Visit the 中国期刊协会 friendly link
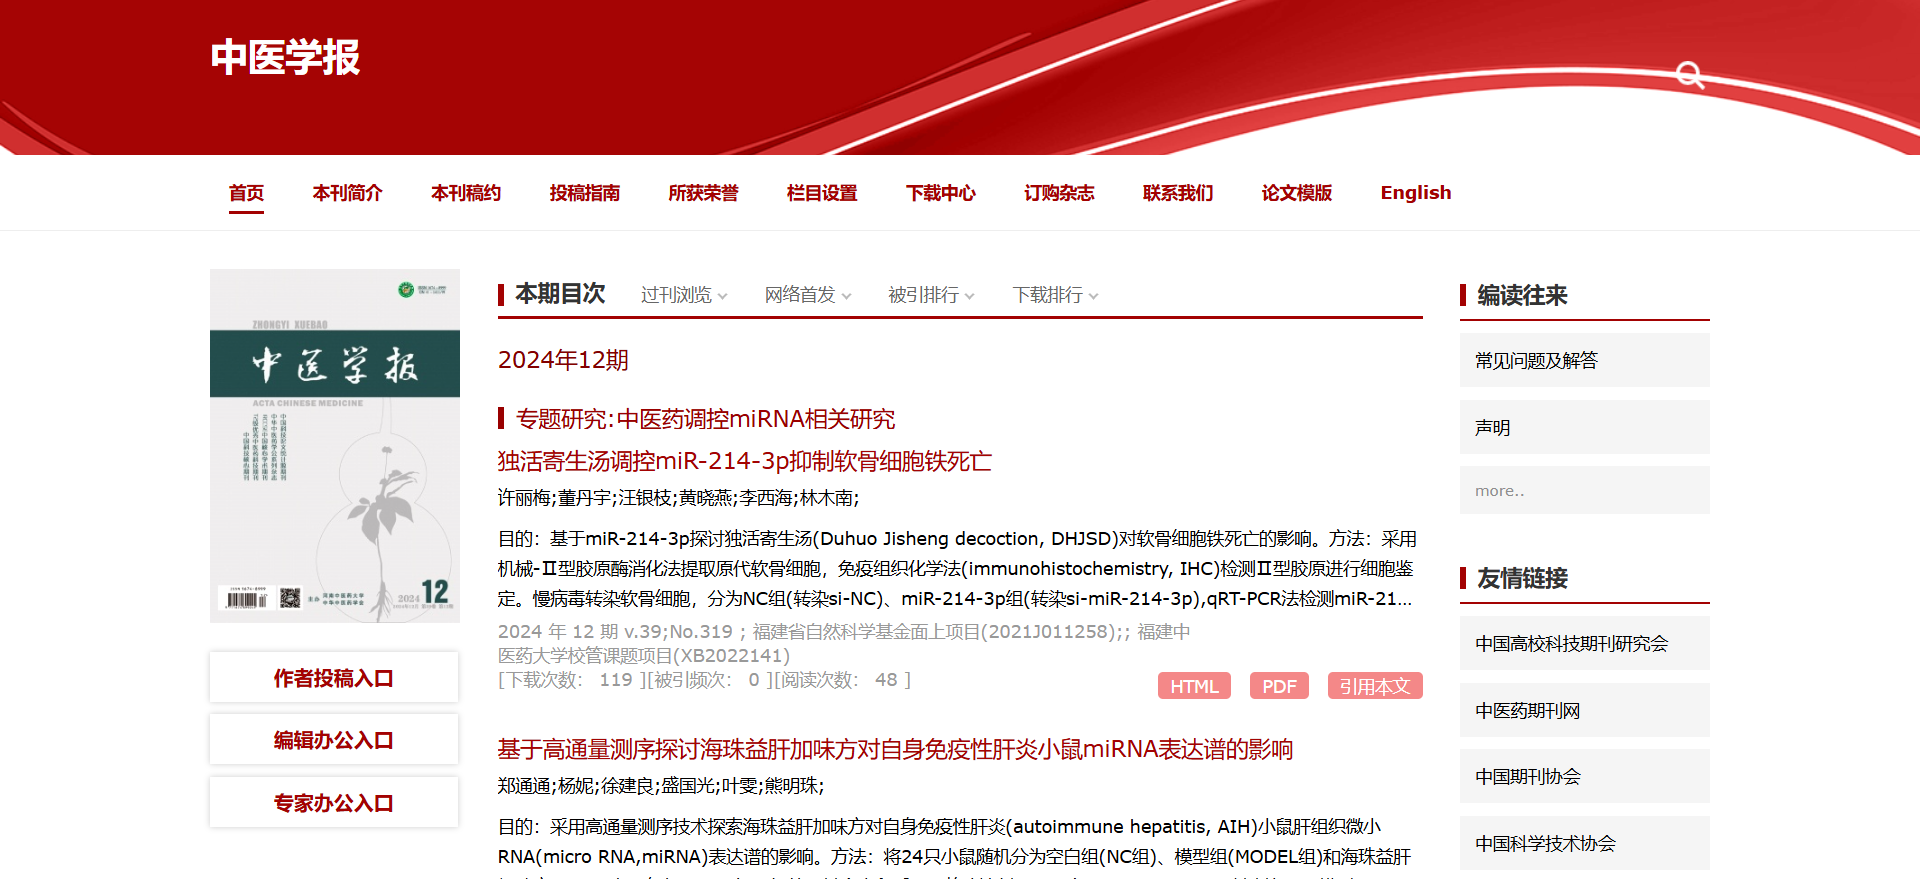Screen dimensions: 1920x879 coord(1527,777)
